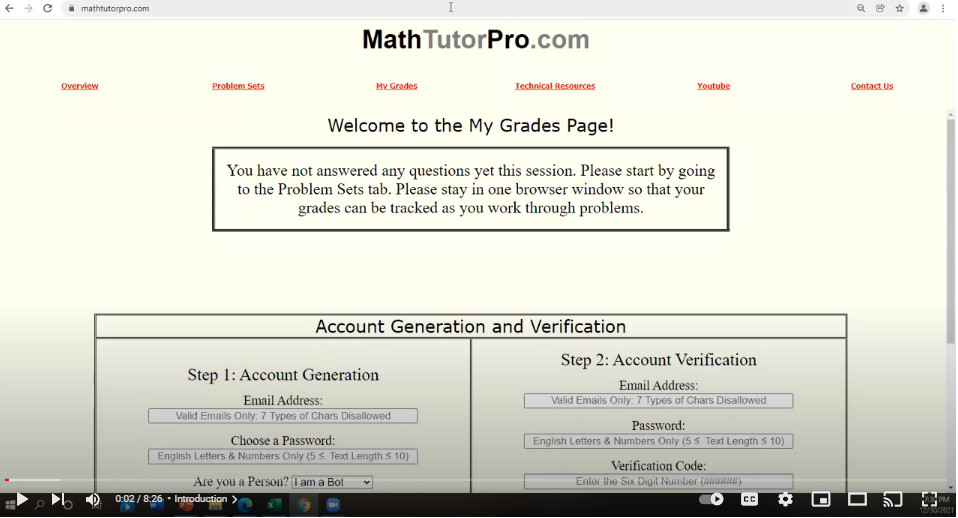Click the browser forward arrow
The image size is (958, 518).
28,9
